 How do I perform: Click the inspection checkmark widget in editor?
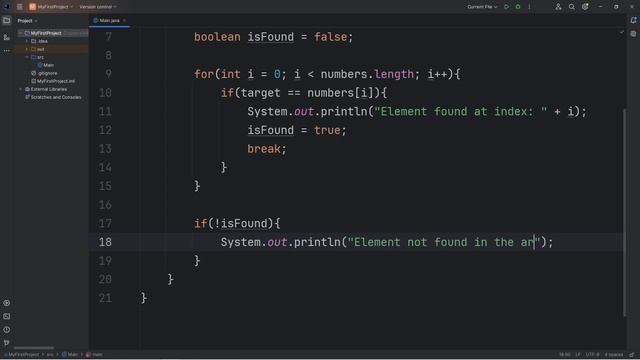pos(621,32)
